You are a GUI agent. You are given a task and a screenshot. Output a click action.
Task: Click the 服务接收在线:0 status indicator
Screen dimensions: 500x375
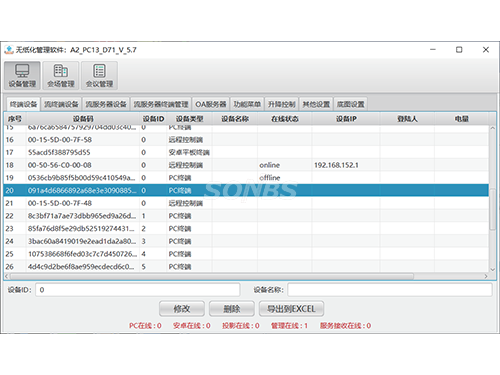point(345,326)
